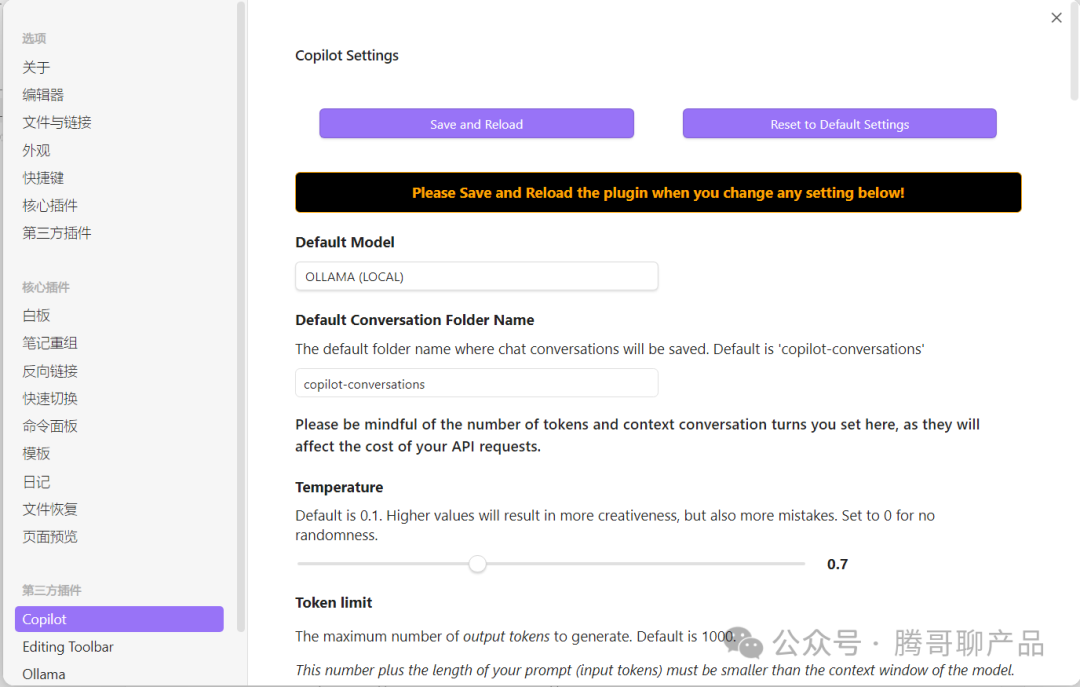
Task: Select 笔记重组 core plugin settings
Action: coord(50,343)
